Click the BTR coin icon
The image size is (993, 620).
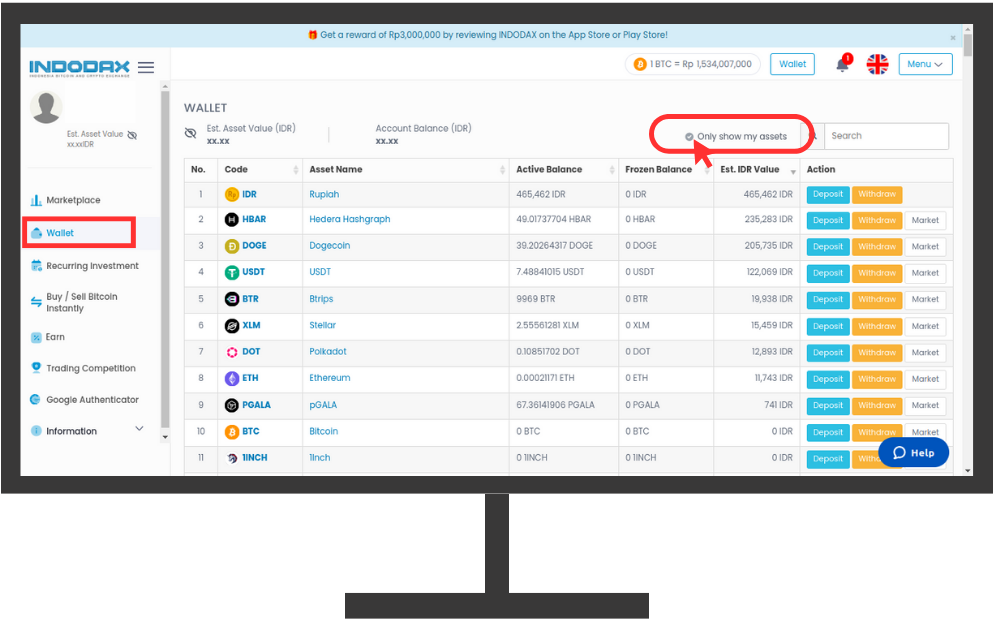(x=232, y=299)
